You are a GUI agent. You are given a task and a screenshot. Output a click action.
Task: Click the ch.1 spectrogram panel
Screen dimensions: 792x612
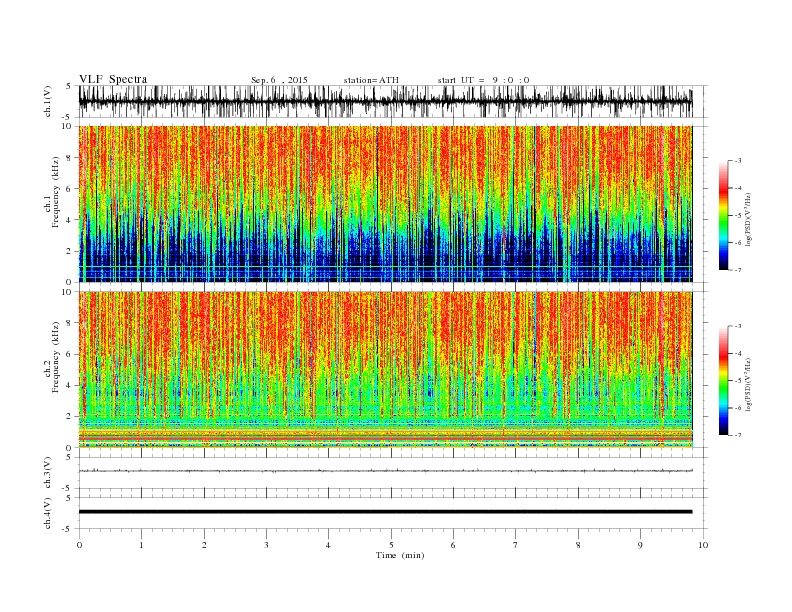[385, 204]
